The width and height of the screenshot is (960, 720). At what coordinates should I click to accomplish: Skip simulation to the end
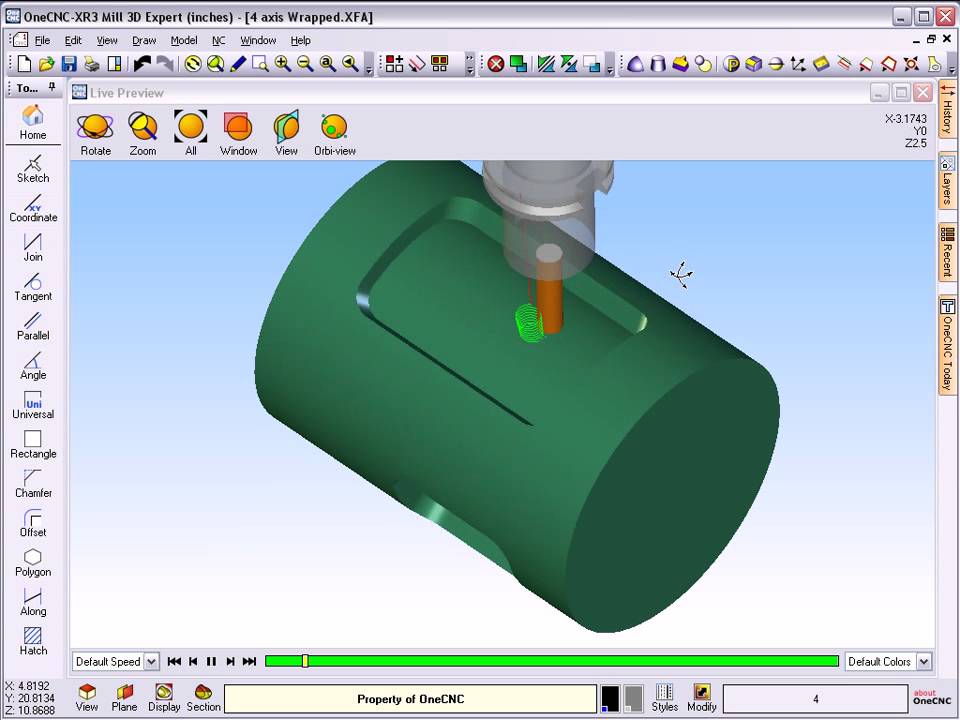pos(249,661)
